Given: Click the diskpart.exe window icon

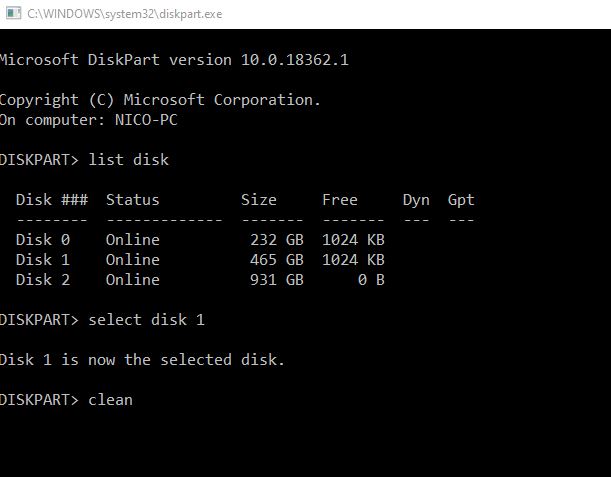Looking at the screenshot, I should [13, 13].
